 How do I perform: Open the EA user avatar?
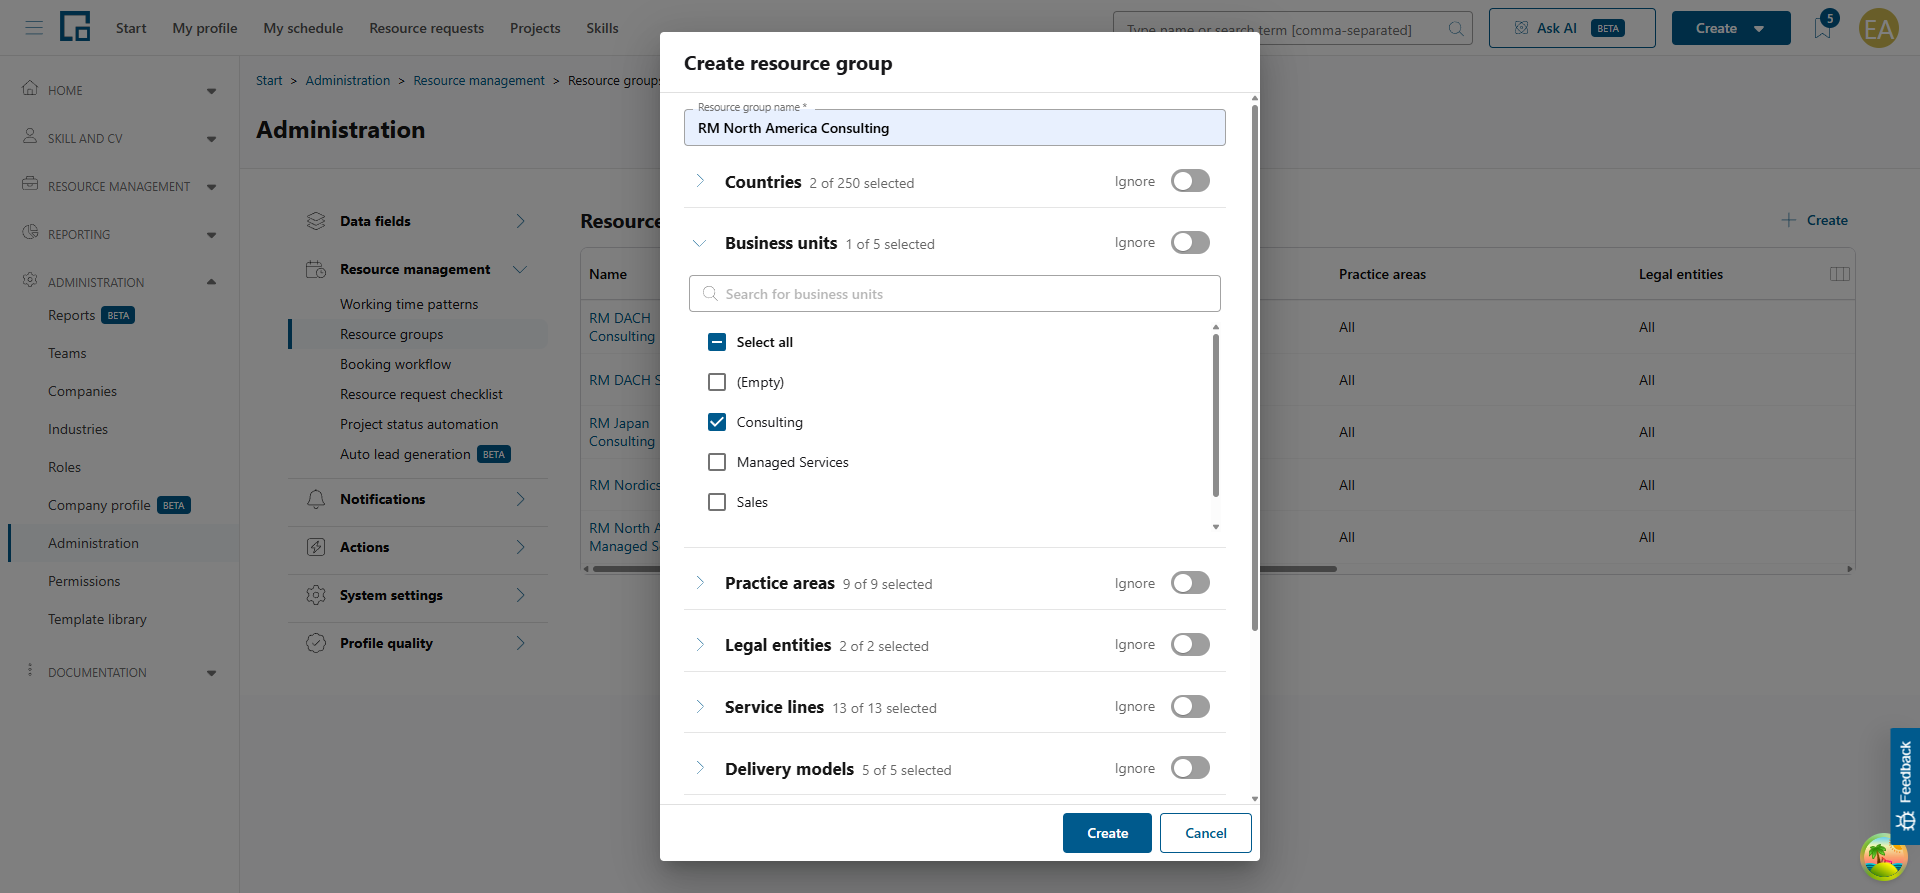click(x=1878, y=28)
